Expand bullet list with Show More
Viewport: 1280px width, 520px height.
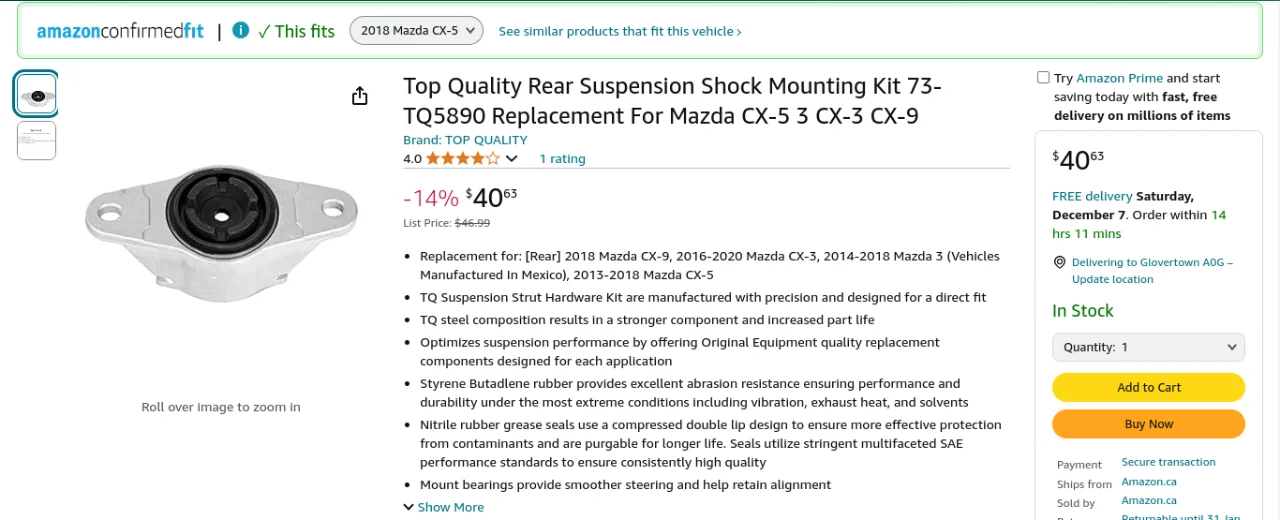pos(443,507)
